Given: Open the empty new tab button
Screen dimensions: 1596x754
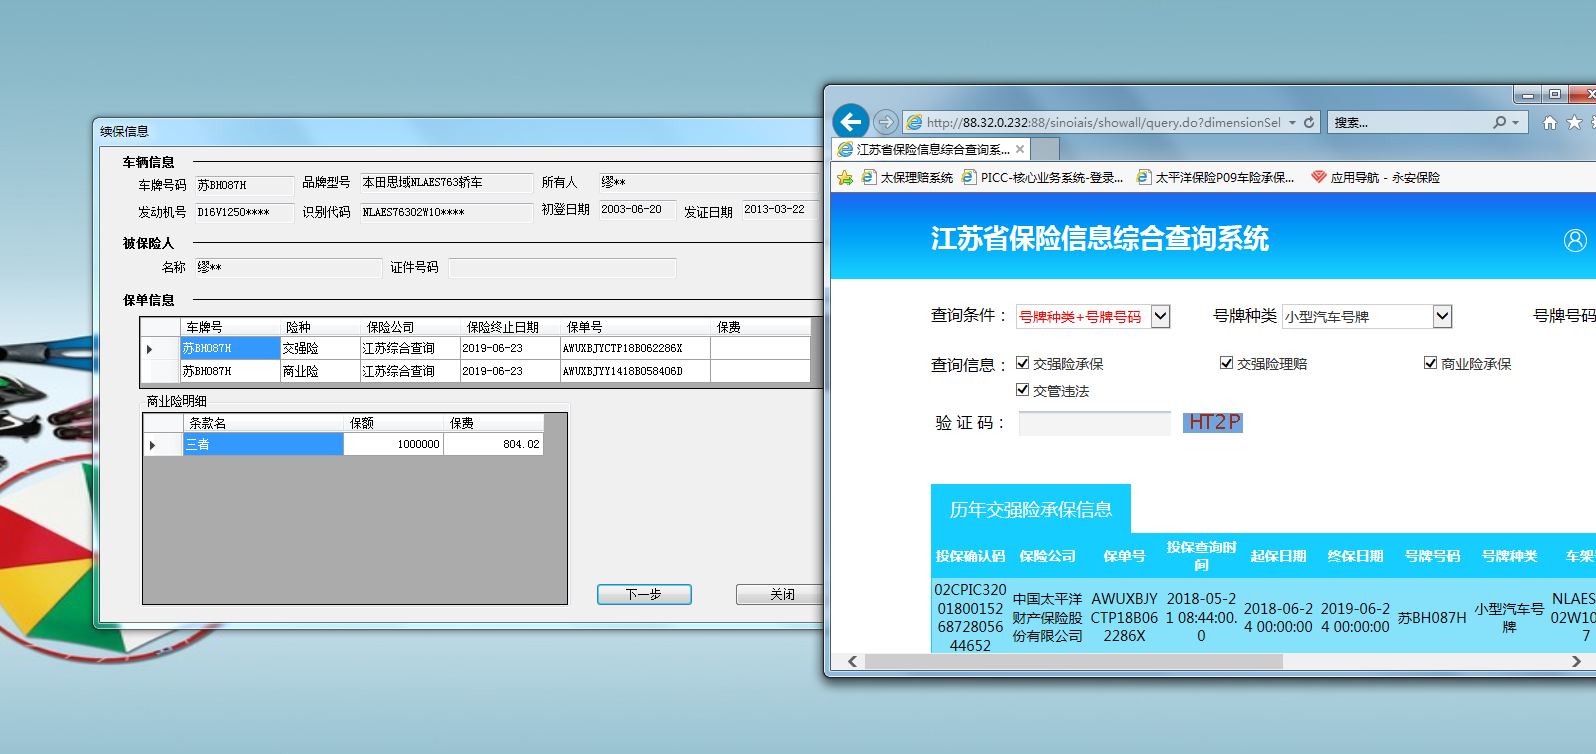Looking at the screenshot, I should [x=1045, y=149].
